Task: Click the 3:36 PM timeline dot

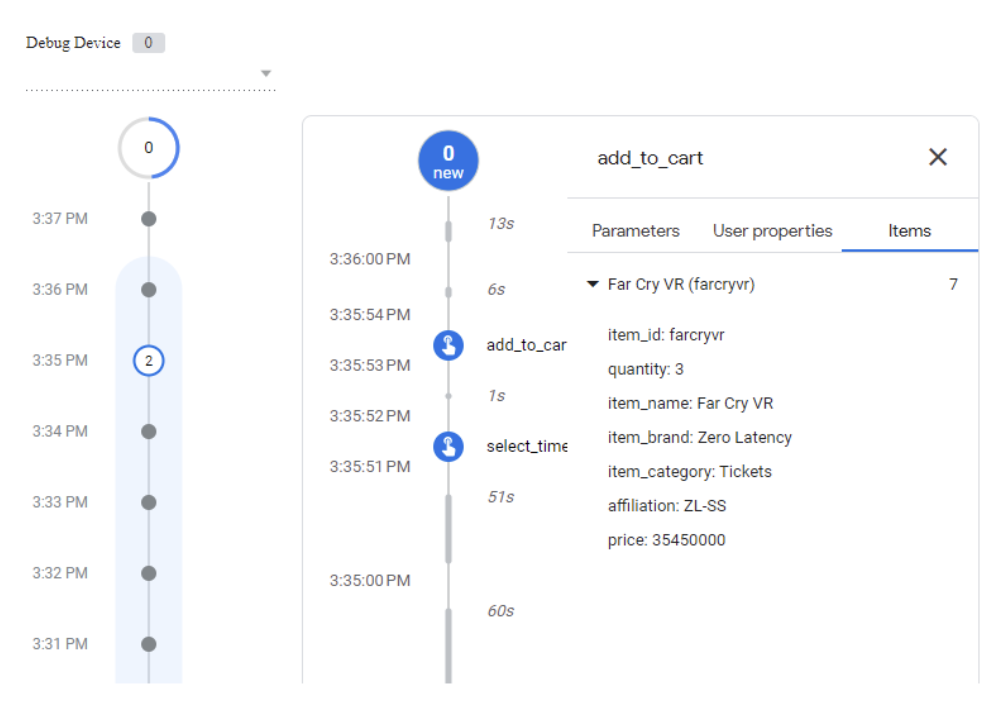Action: tap(149, 290)
